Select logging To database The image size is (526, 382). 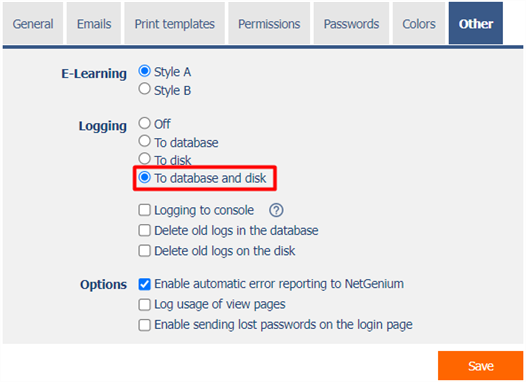tap(145, 141)
